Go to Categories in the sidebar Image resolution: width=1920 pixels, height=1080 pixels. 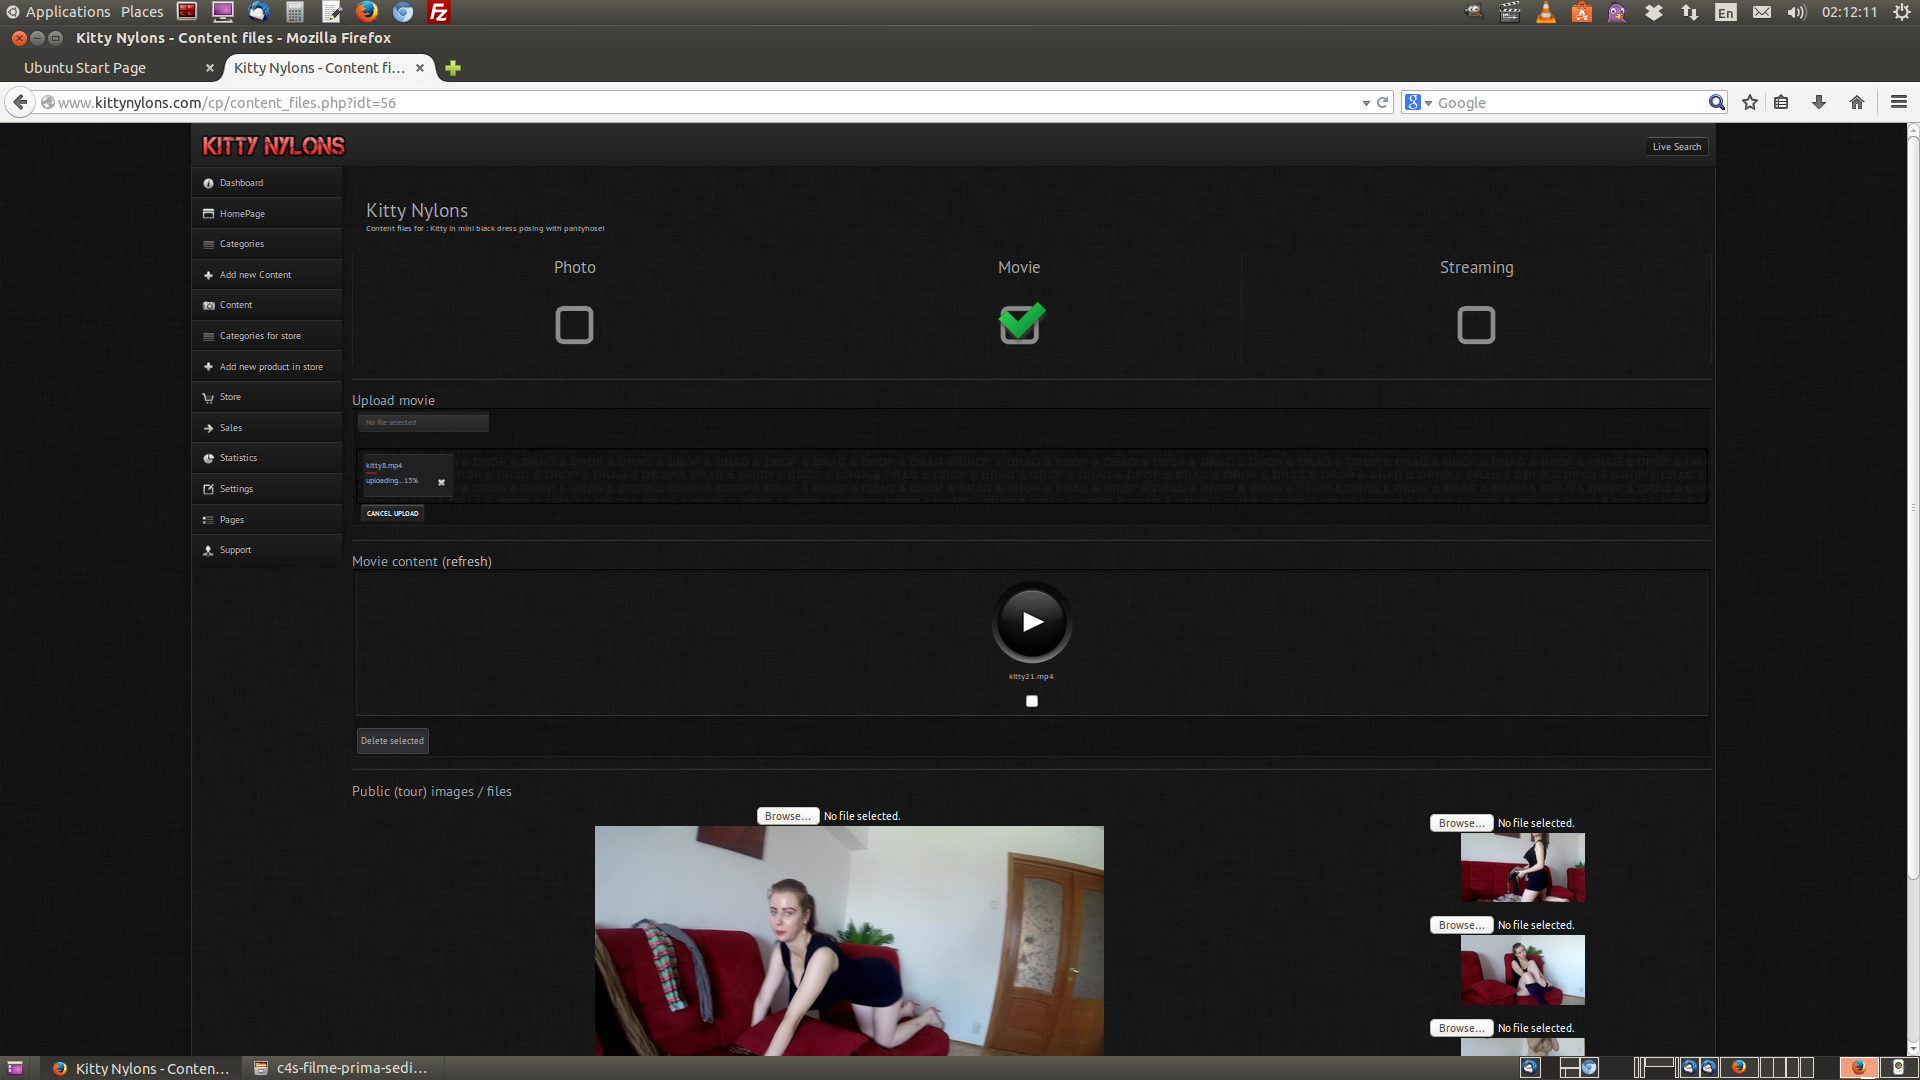tap(266, 244)
